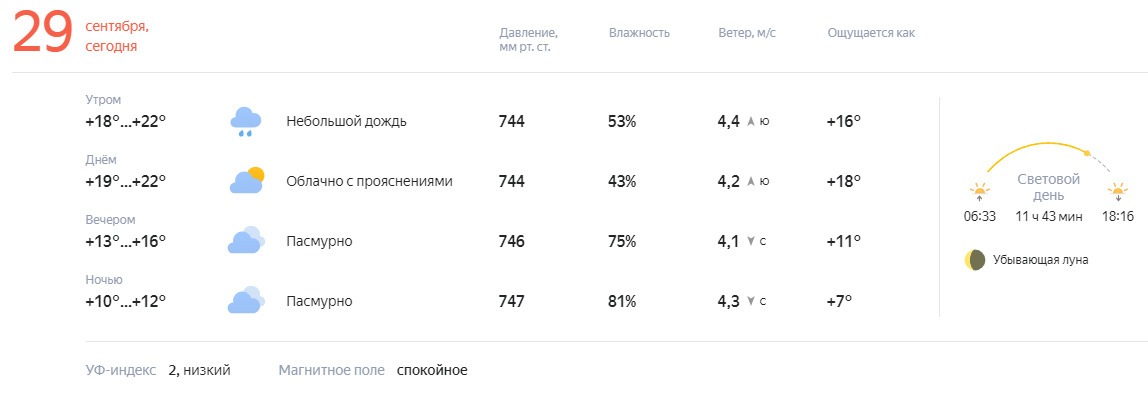Click the sunrise icon above 06:33
Image resolution: width=1148 pixels, height=395 pixels.
(x=980, y=192)
